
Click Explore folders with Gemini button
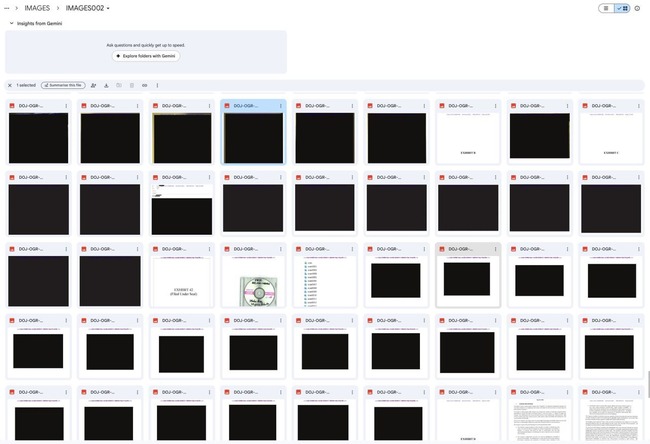click(146, 56)
